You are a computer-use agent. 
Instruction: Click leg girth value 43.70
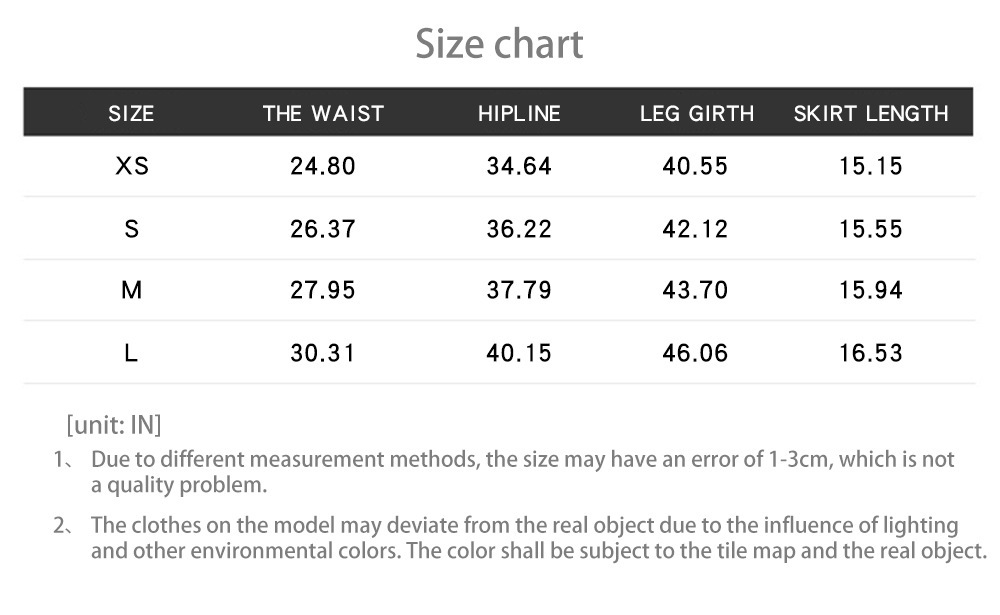point(695,290)
